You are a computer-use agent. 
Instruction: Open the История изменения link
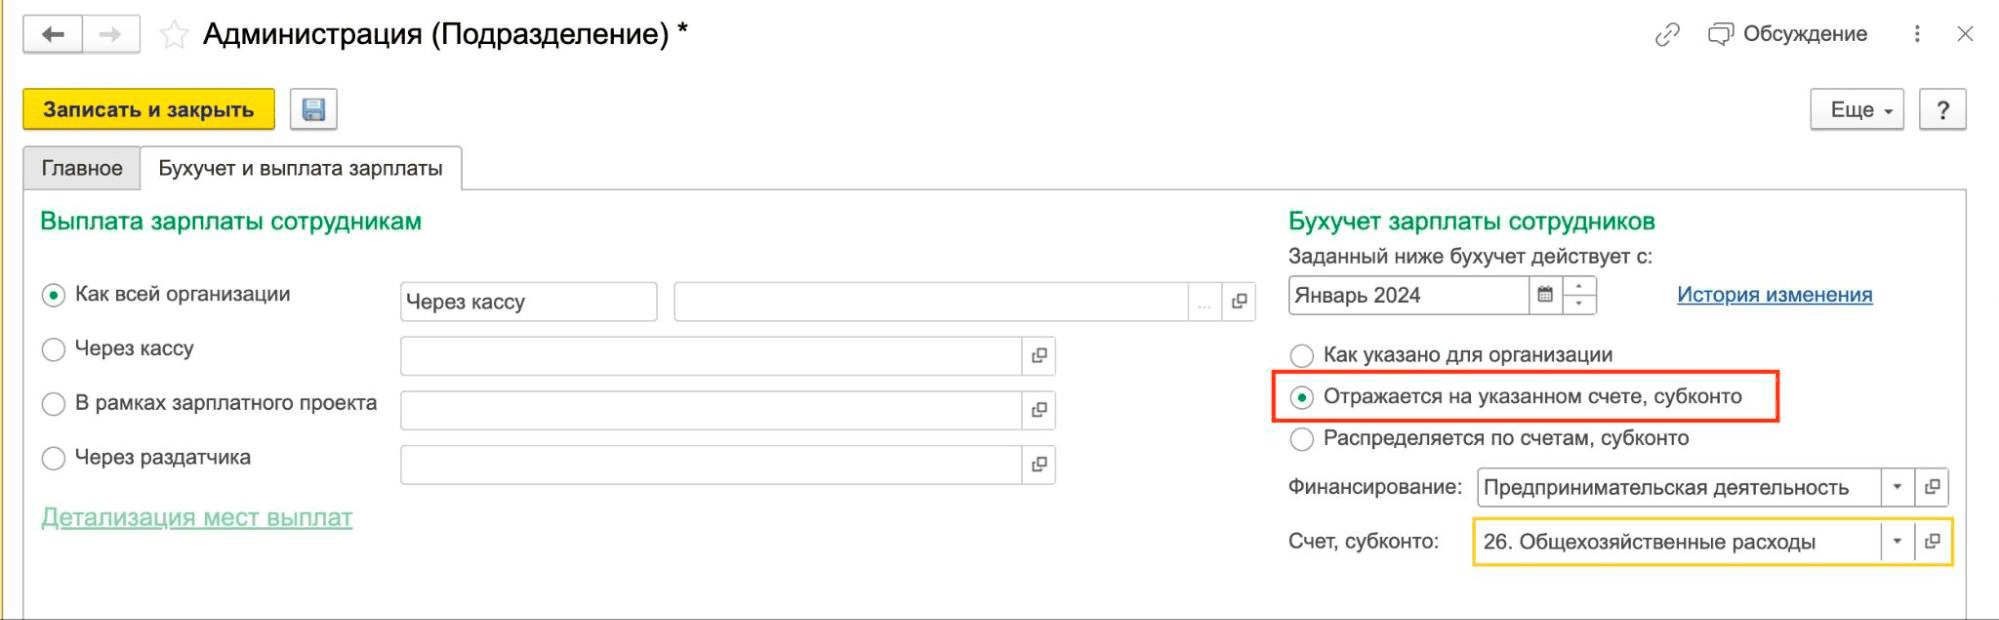point(1774,295)
